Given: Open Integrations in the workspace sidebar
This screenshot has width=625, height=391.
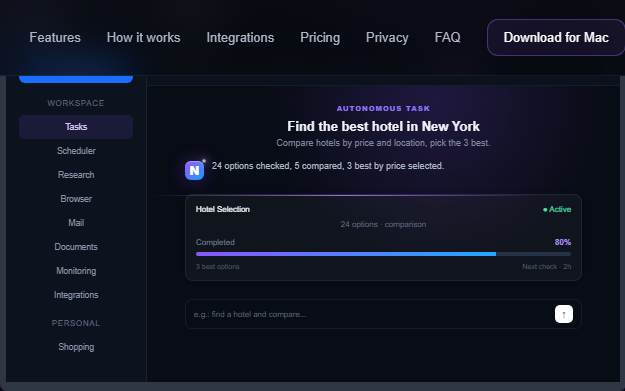Looking at the screenshot, I should [76, 295].
